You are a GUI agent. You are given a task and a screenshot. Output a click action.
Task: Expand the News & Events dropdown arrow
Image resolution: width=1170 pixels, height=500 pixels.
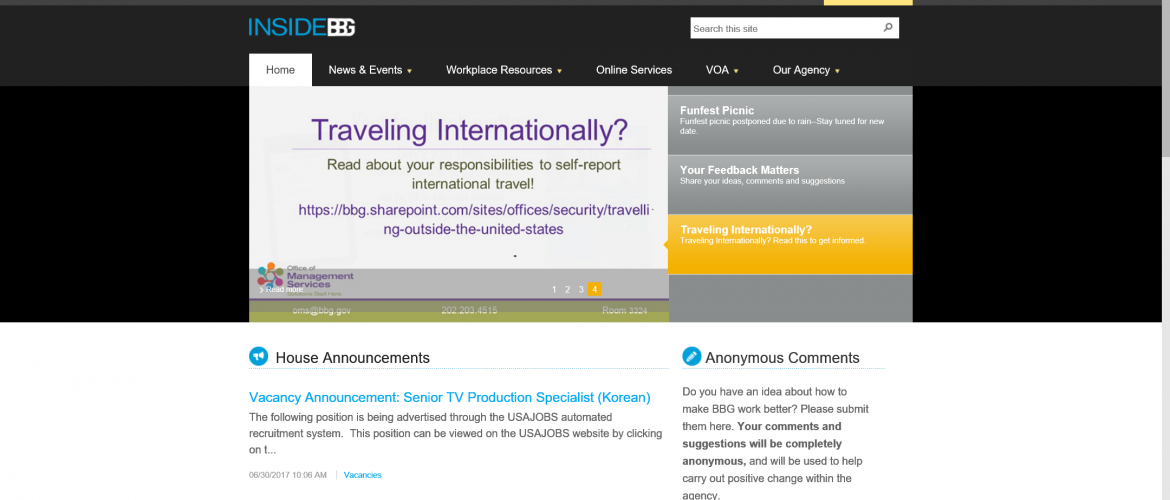click(x=409, y=71)
